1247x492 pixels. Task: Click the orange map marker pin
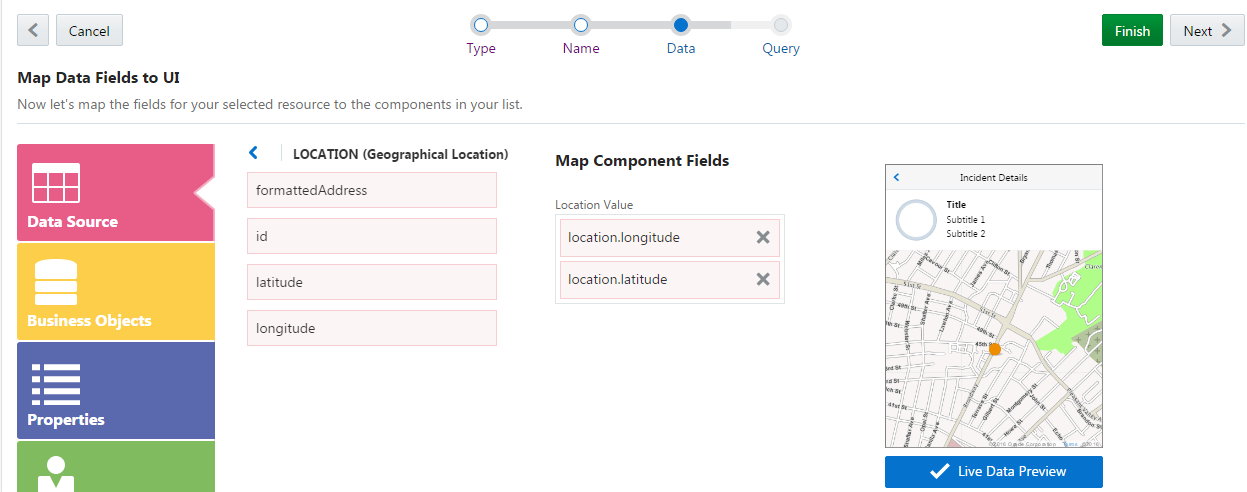click(x=994, y=349)
